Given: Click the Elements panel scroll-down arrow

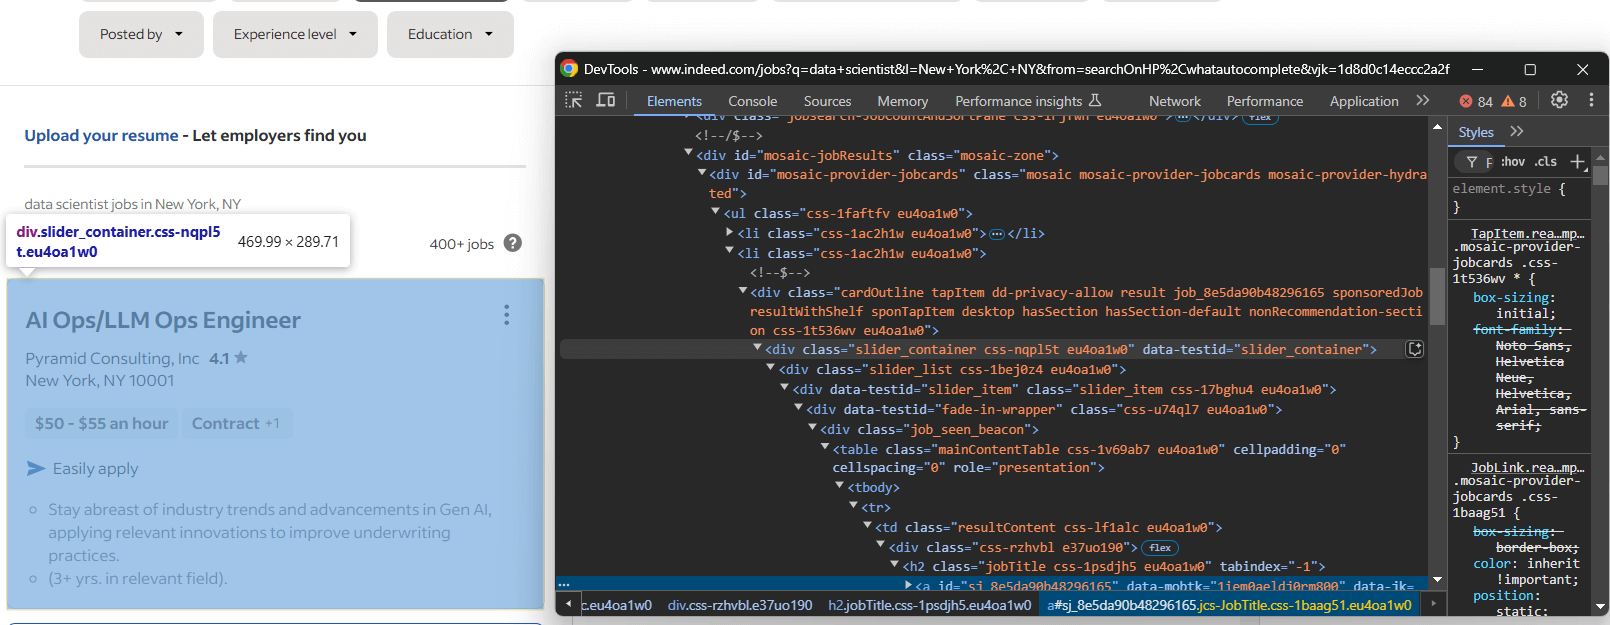Looking at the screenshot, I should 1437,579.
